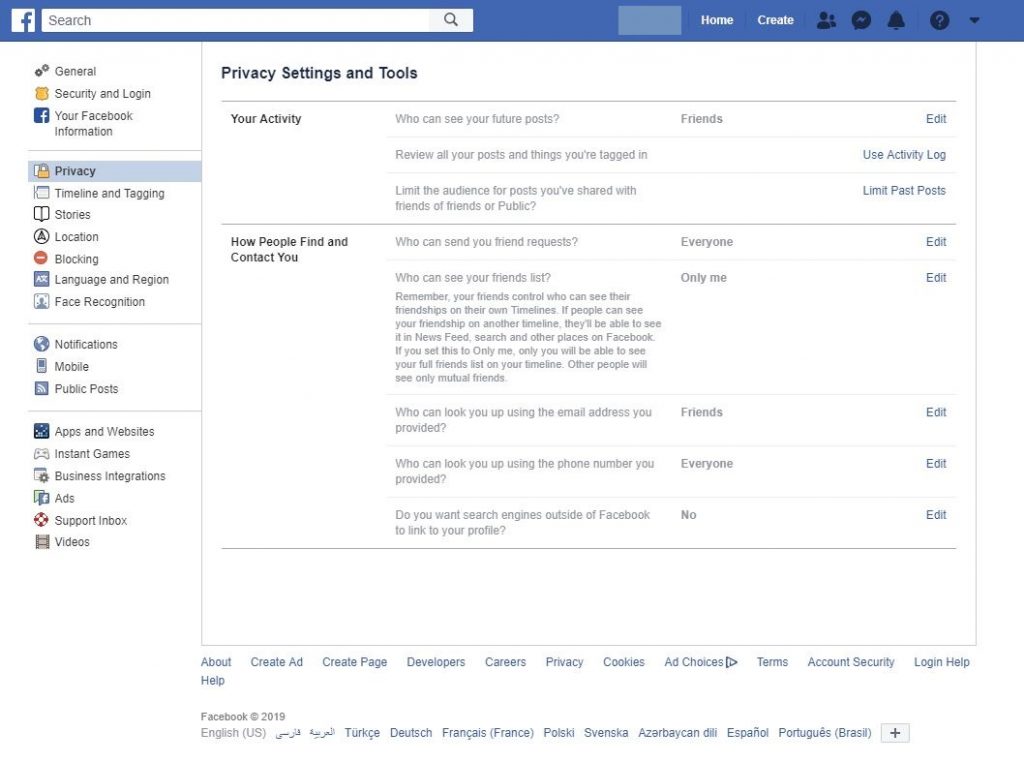Open Timeline and Tagging settings label
The width and height of the screenshot is (1024, 763).
tap(110, 193)
